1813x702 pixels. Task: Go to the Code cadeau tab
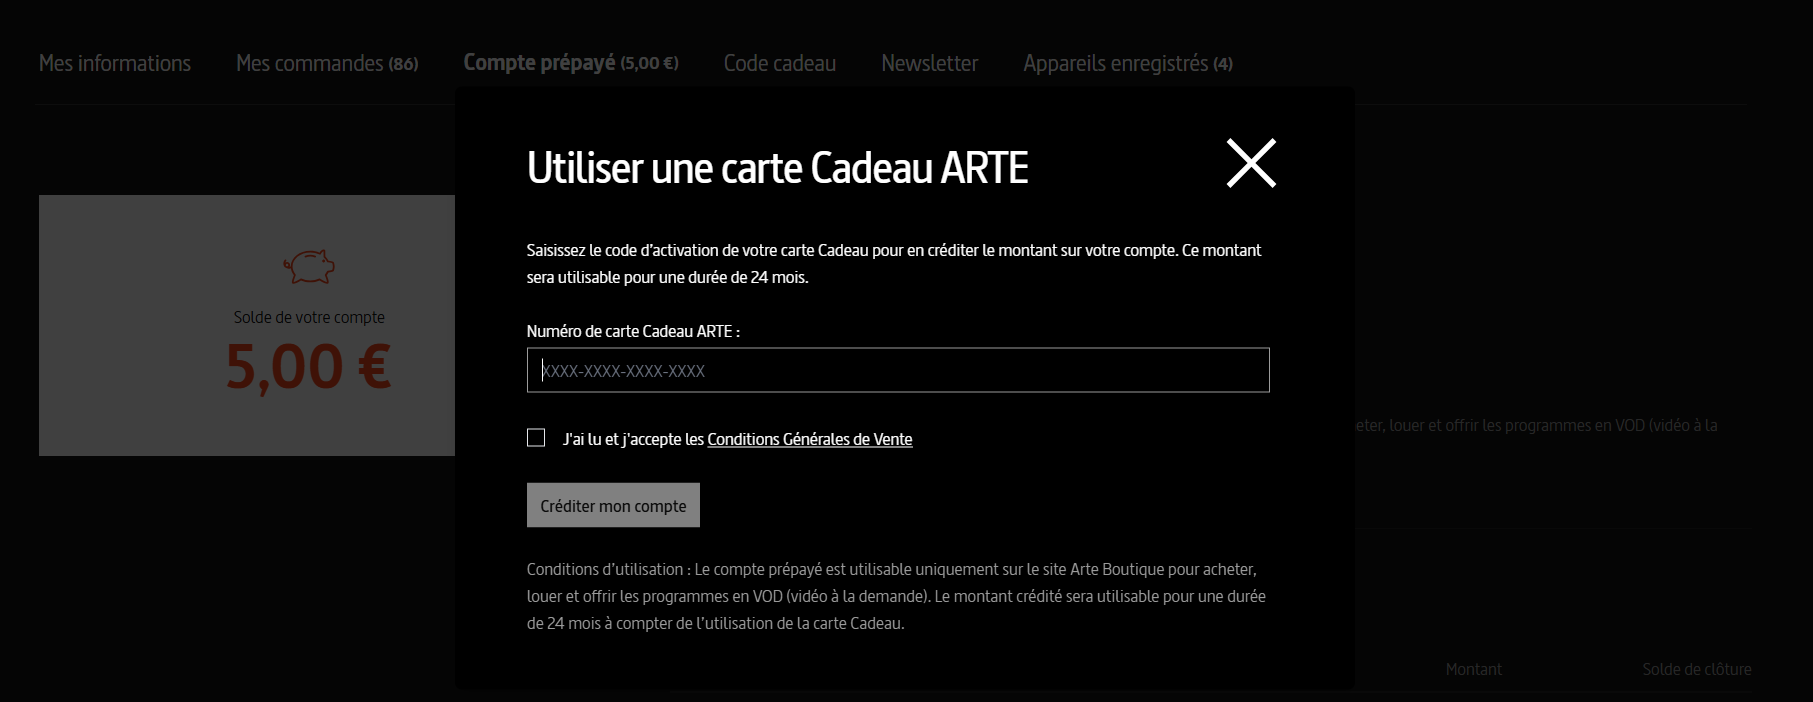pyautogui.click(x=780, y=63)
